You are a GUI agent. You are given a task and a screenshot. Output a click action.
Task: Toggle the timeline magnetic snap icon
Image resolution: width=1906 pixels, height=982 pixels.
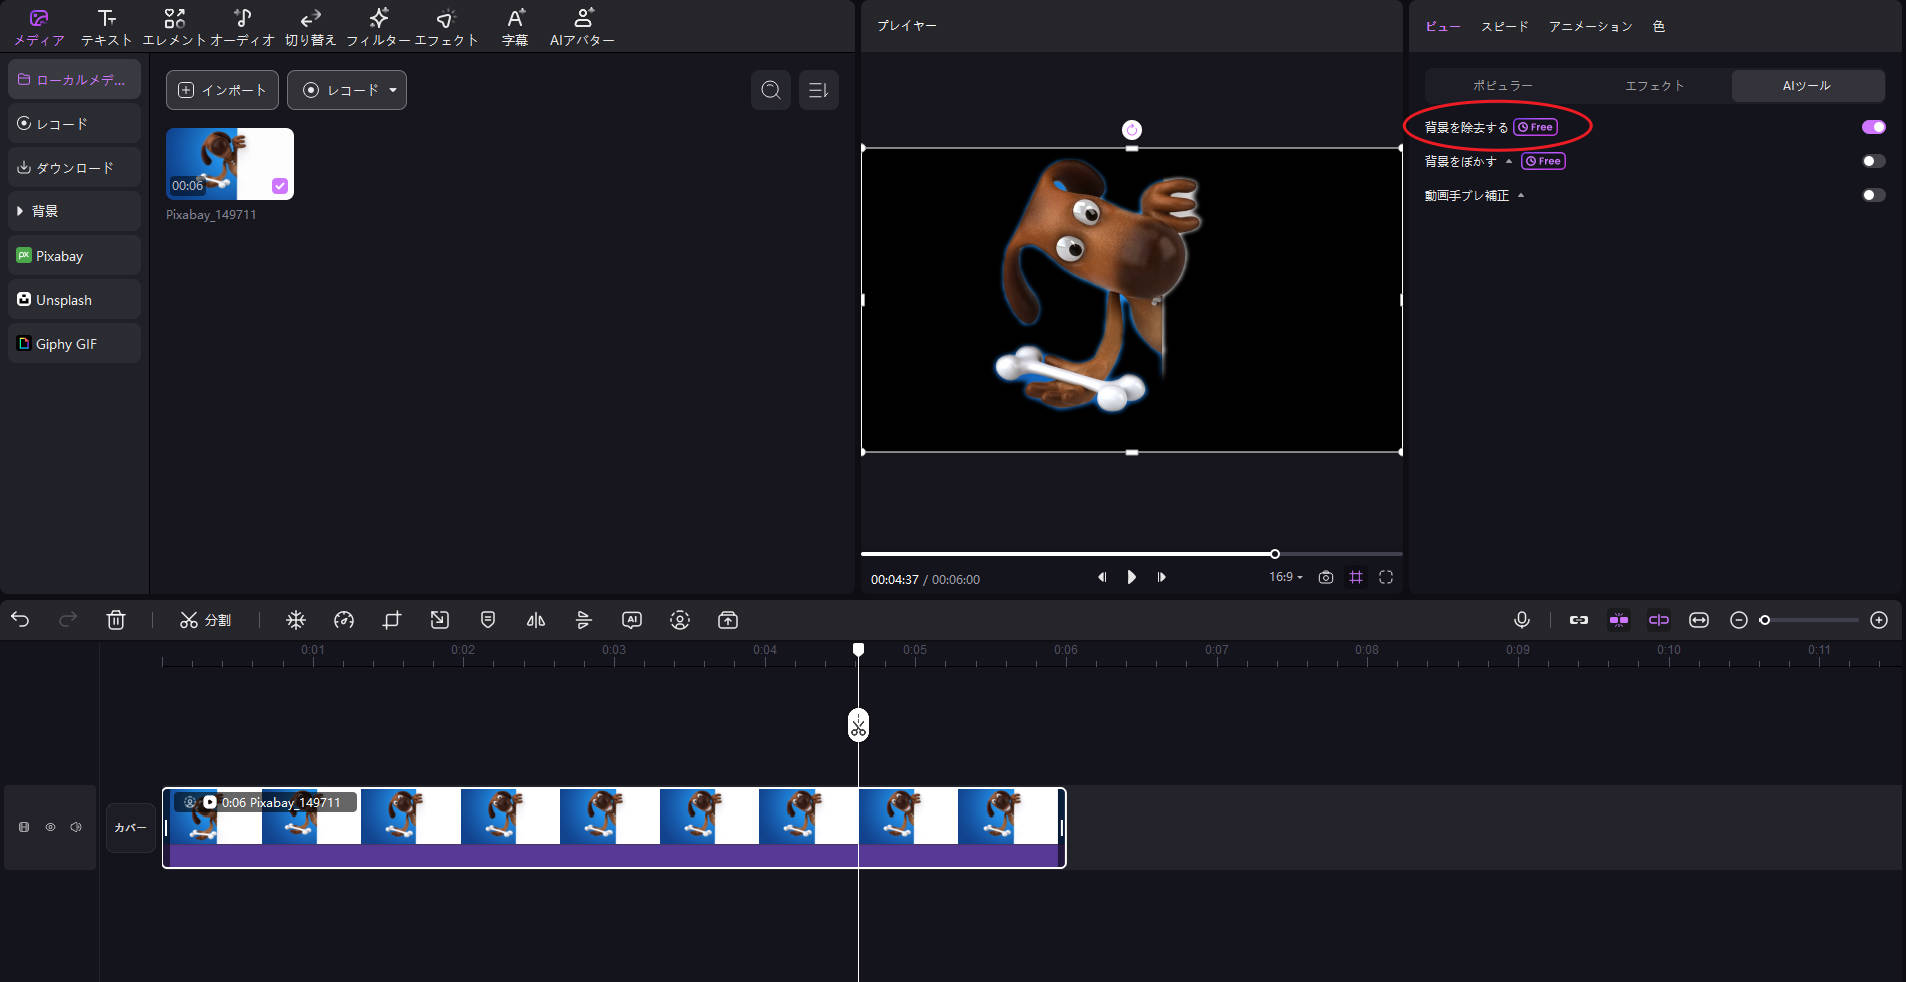[x=1619, y=620]
